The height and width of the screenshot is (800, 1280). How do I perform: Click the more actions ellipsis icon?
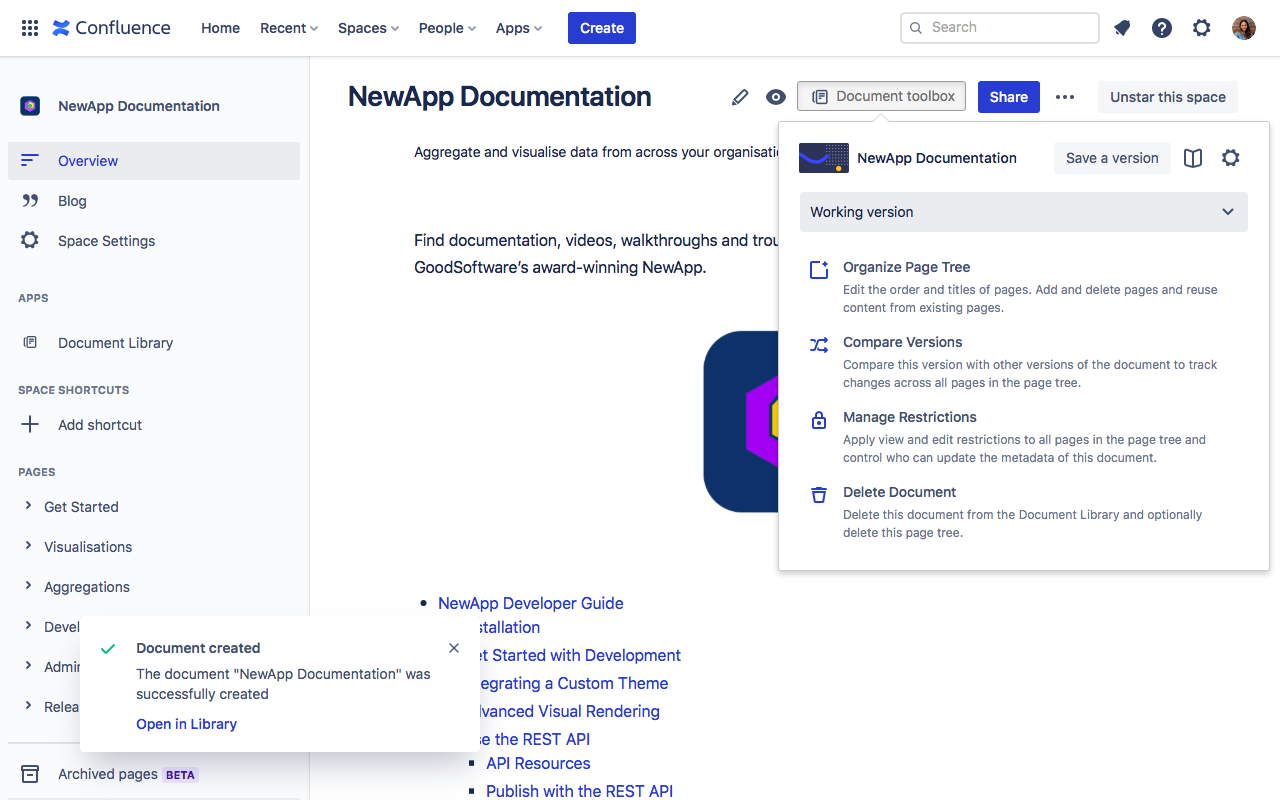(1065, 97)
